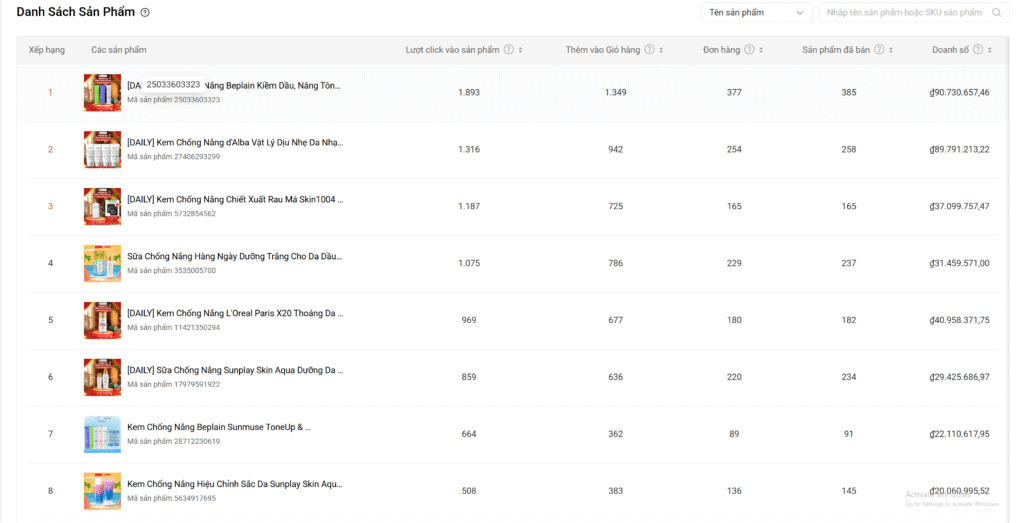Open the d'Alba Vật Lý sunscreen product link
Screen dimensions: 1024x523
[x=235, y=143]
